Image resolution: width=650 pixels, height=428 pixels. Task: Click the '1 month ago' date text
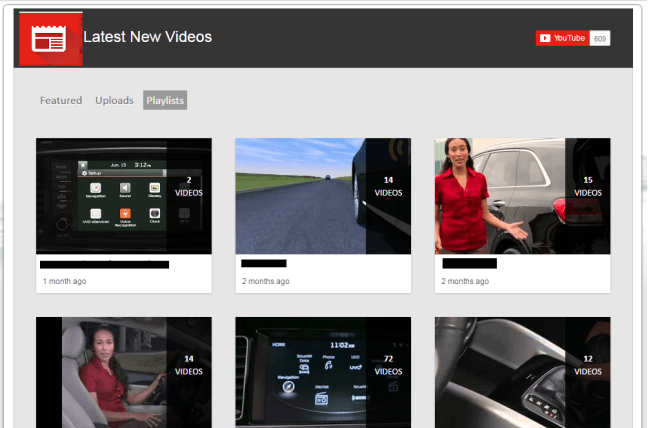pos(65,281)
